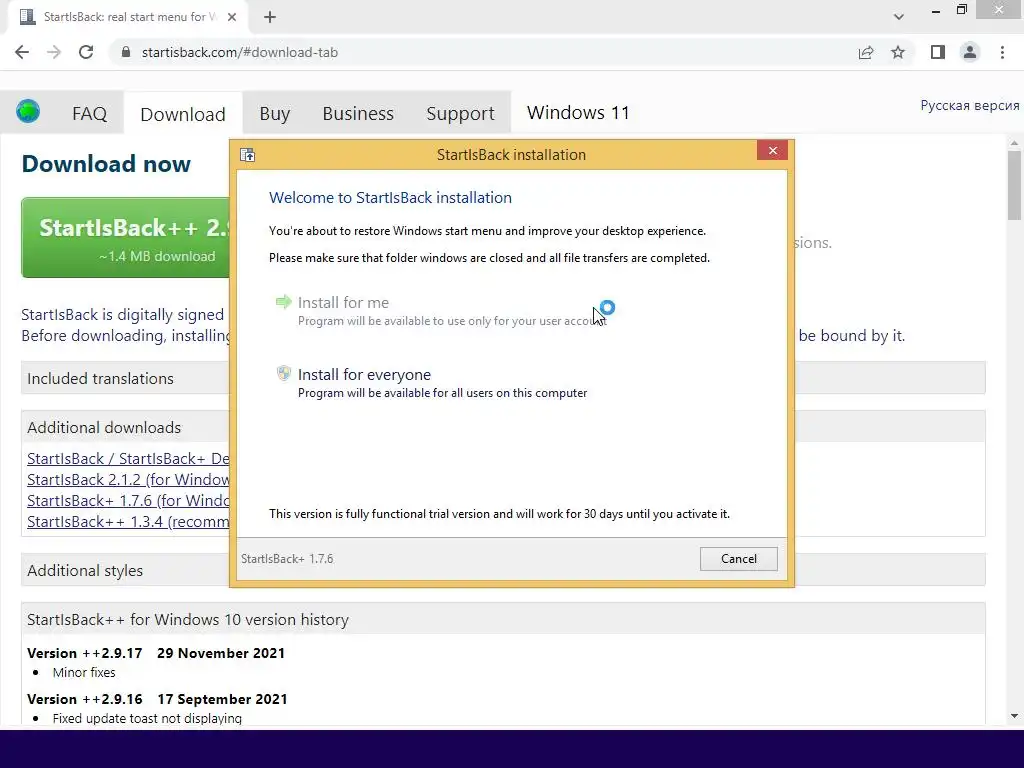Open the Business tab
Screen dimensions: 1024x768
[x=358, y=114]
